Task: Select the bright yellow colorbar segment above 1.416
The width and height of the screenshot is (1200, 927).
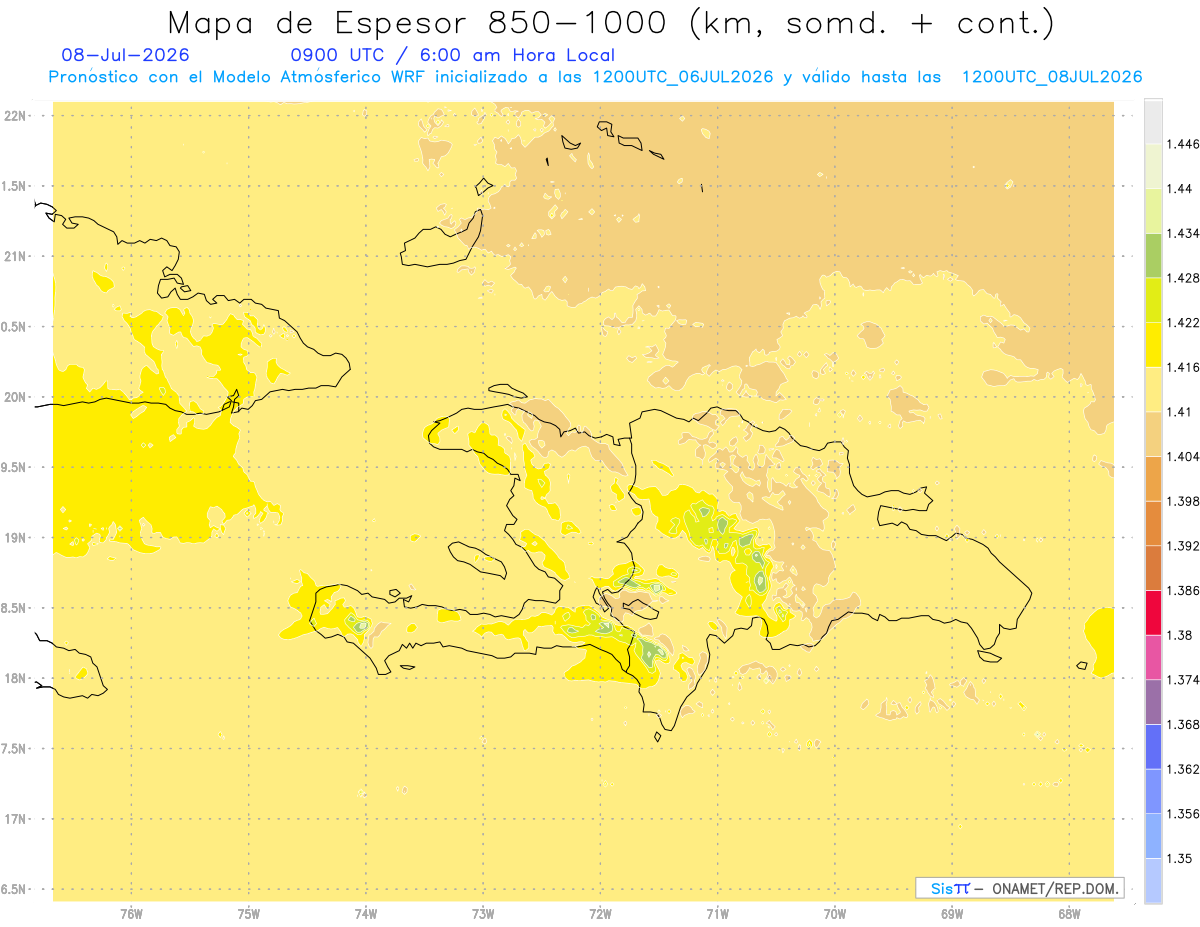Action: (x=1153, y=345)
